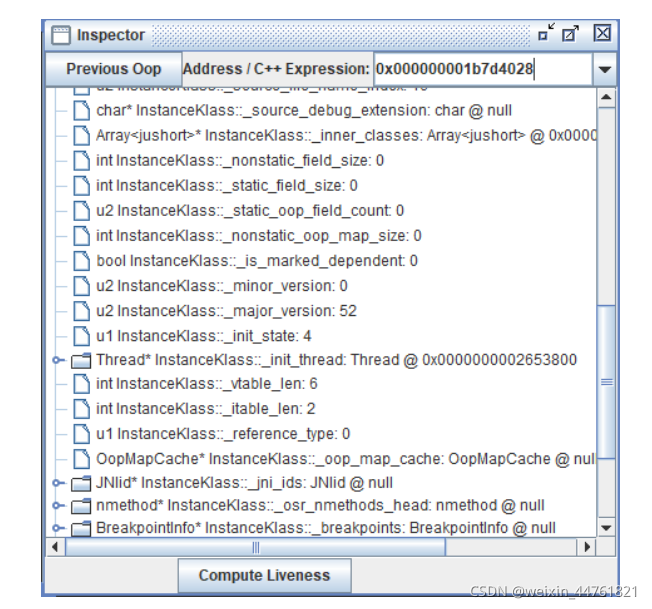Image resolution: width=652 pixels, height=609 pixels.
Task: Click file icon of _nonstatic_field_size row
Action: [x=81, y=160]
